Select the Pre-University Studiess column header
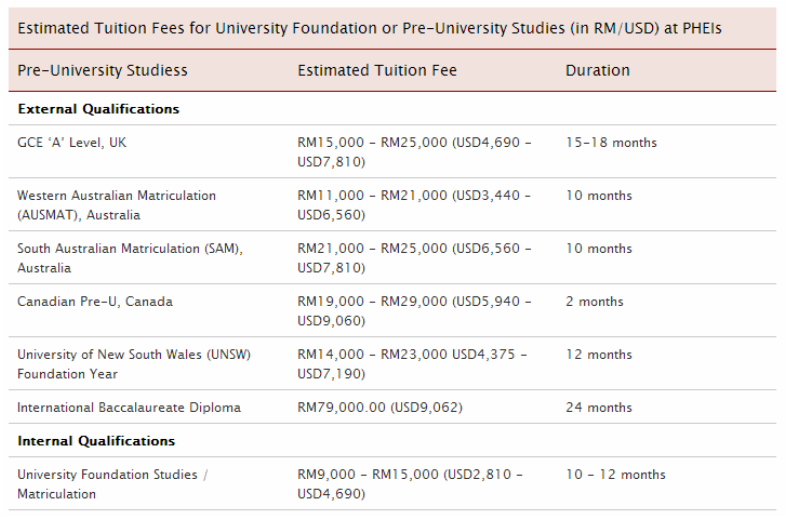 102,70
